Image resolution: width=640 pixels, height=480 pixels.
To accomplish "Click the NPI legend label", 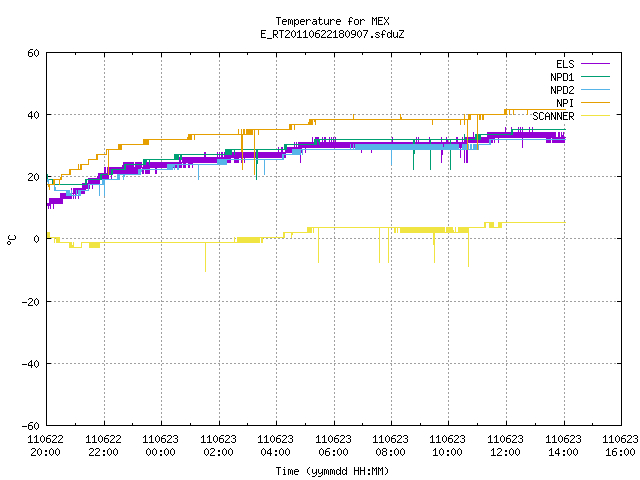I will (x=565, y=103).
